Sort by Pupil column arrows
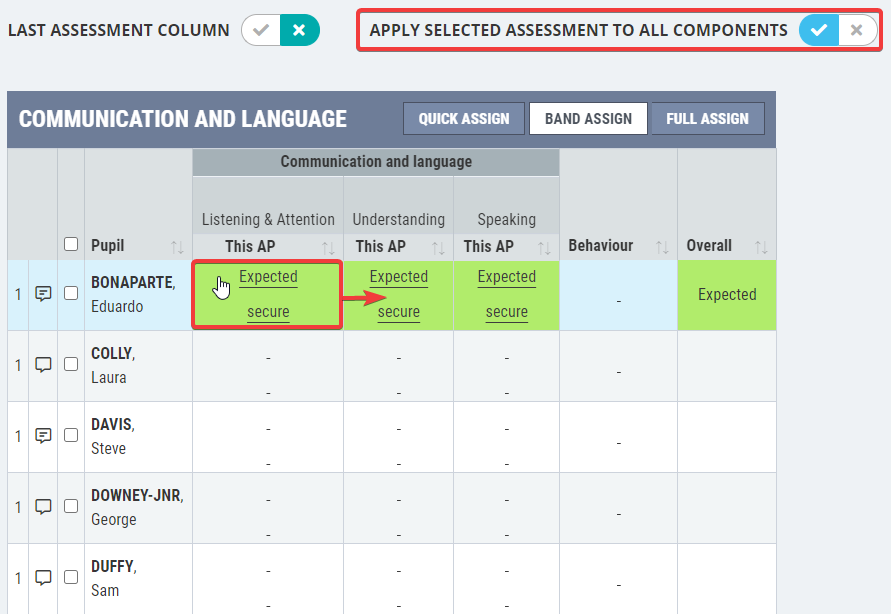This screenshot has height=614, width=891. click(177, 247)
